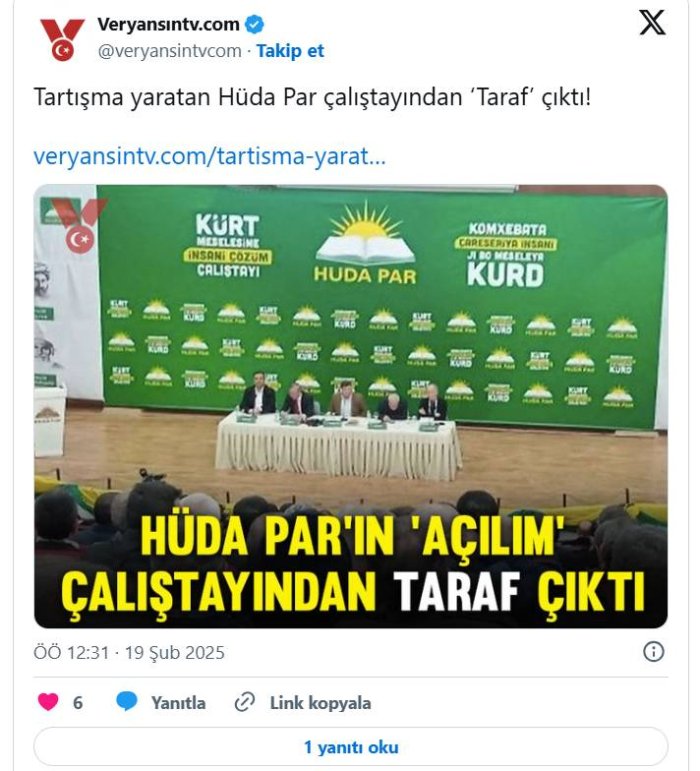Click the chain link copy icon
This screenshot has height=771, width=700.
pos(244,702)
